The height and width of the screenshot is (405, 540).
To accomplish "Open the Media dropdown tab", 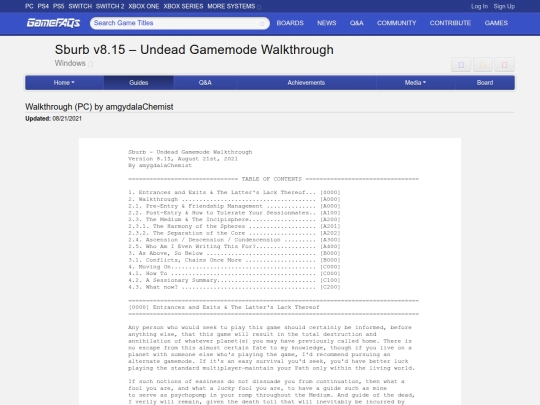I will tap(415, 83).
